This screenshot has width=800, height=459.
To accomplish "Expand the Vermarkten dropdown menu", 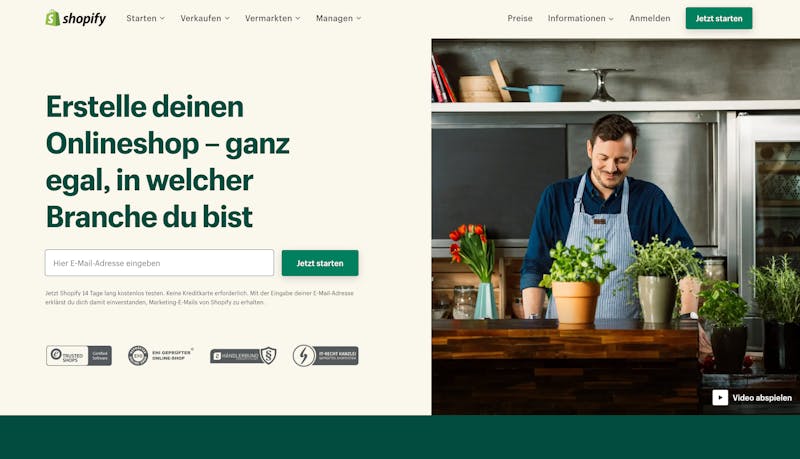I will pos(272,18).
